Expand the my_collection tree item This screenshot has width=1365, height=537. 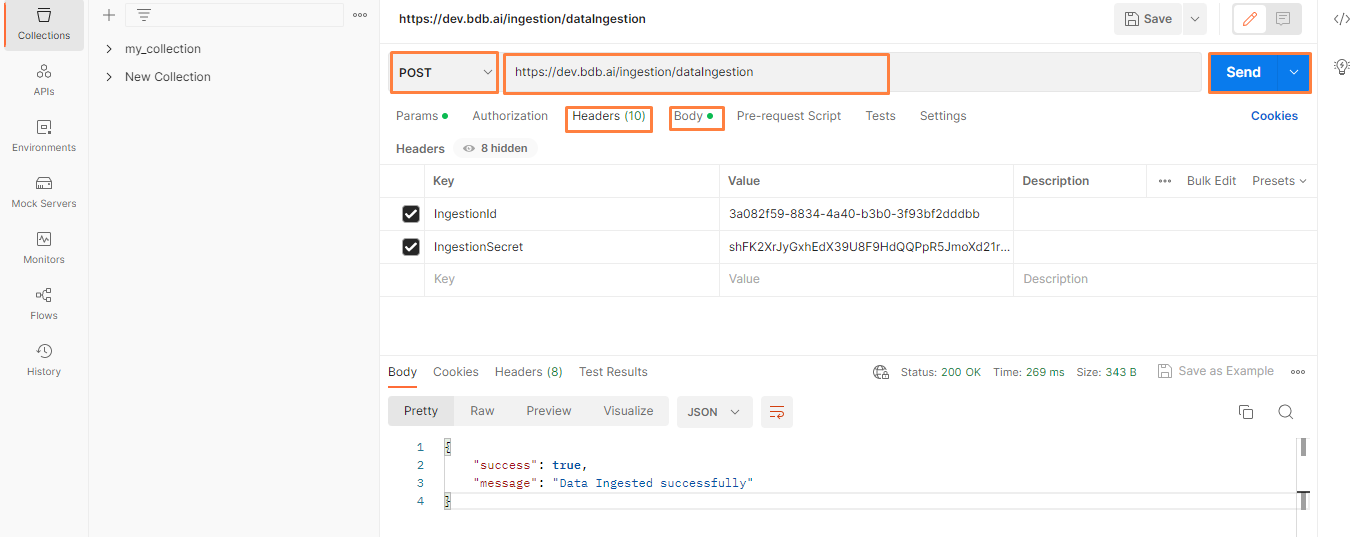coord(109,49)
